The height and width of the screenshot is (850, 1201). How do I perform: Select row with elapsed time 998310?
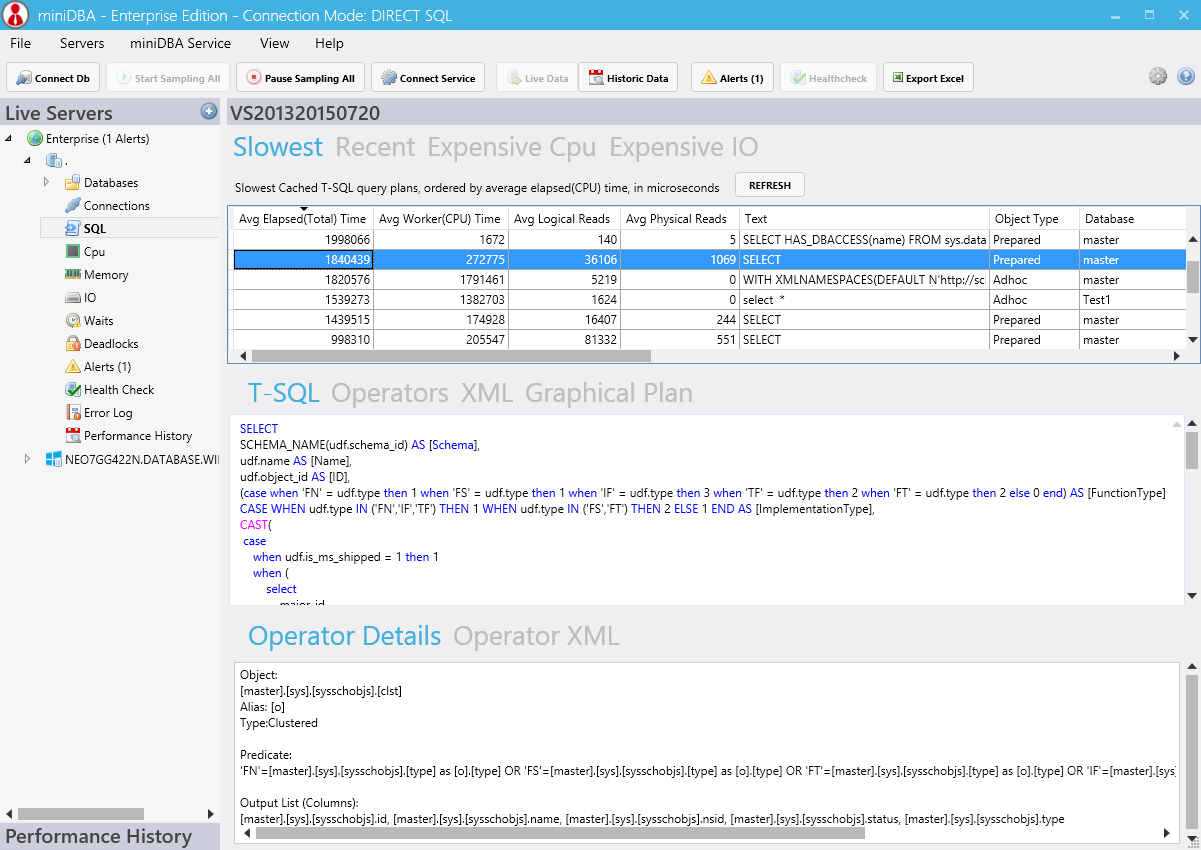point(710,340)
